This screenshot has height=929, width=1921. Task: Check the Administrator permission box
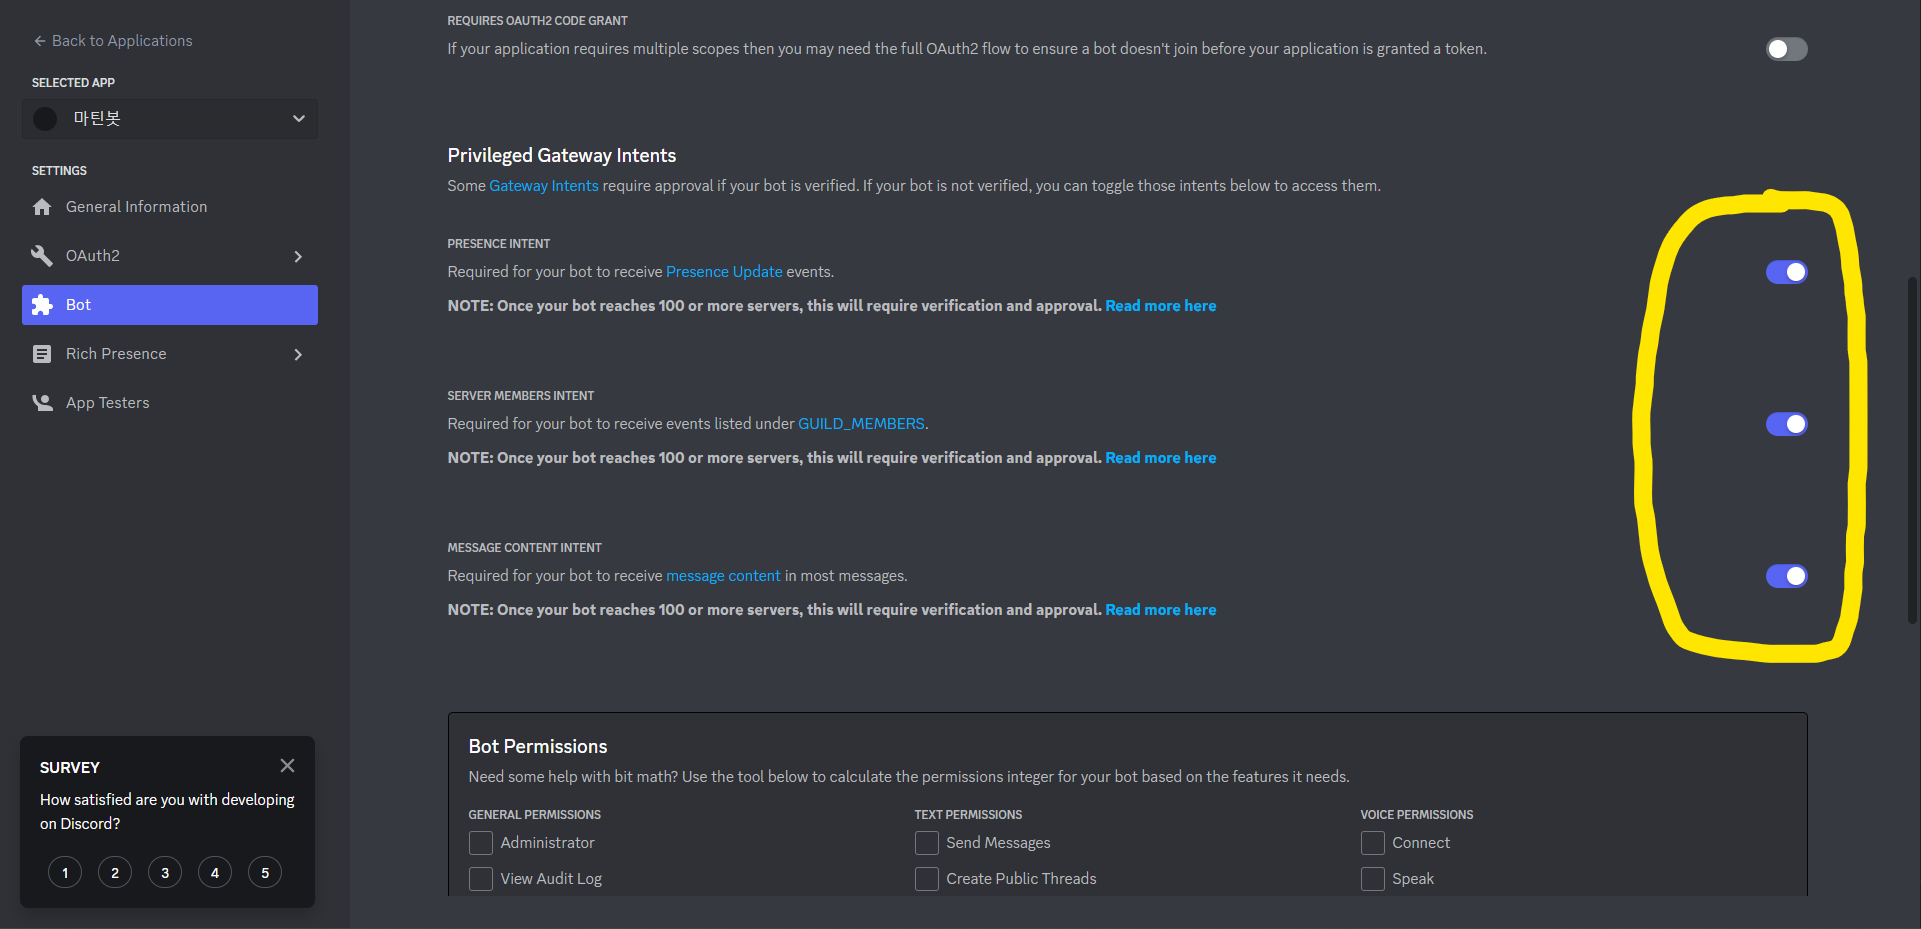pyautogui.click(x=481, y=843)
